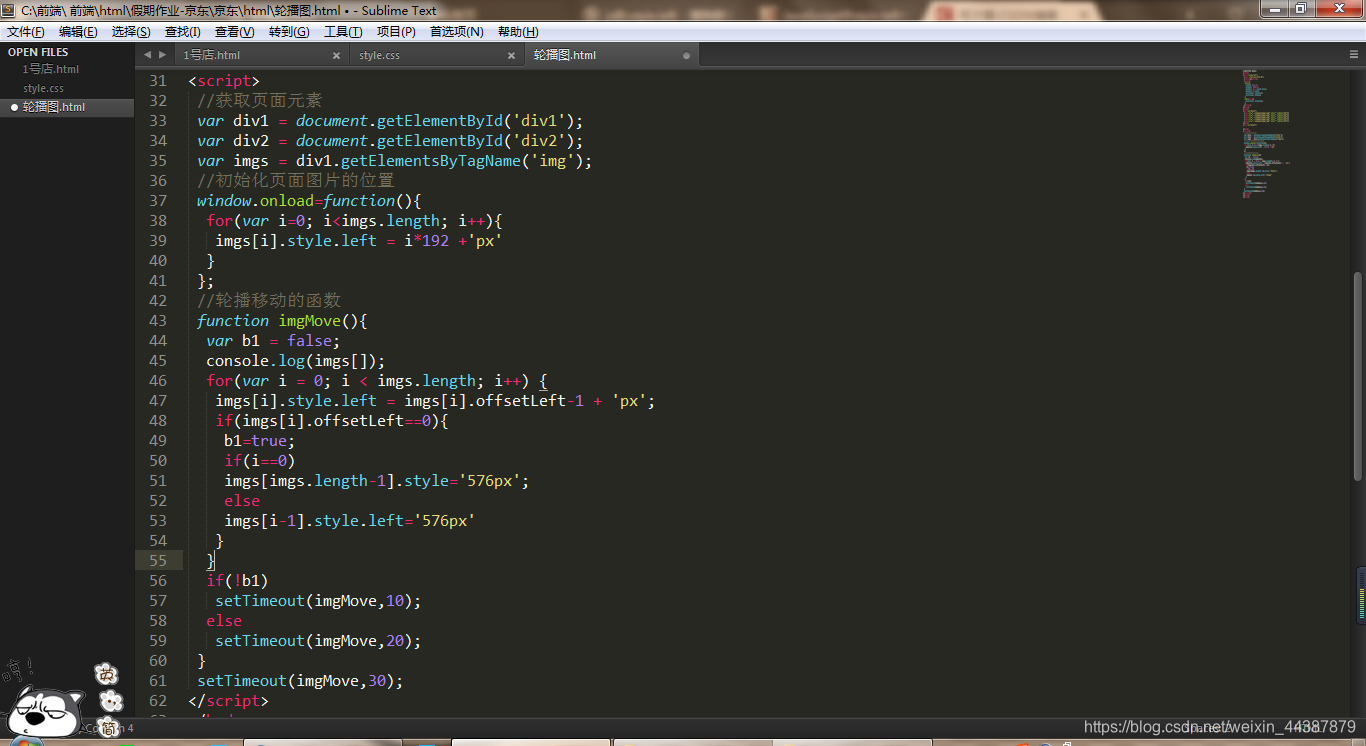Click line number 43 in the gutter
This screenshot has height=746, width=1366.
point(157,320)
